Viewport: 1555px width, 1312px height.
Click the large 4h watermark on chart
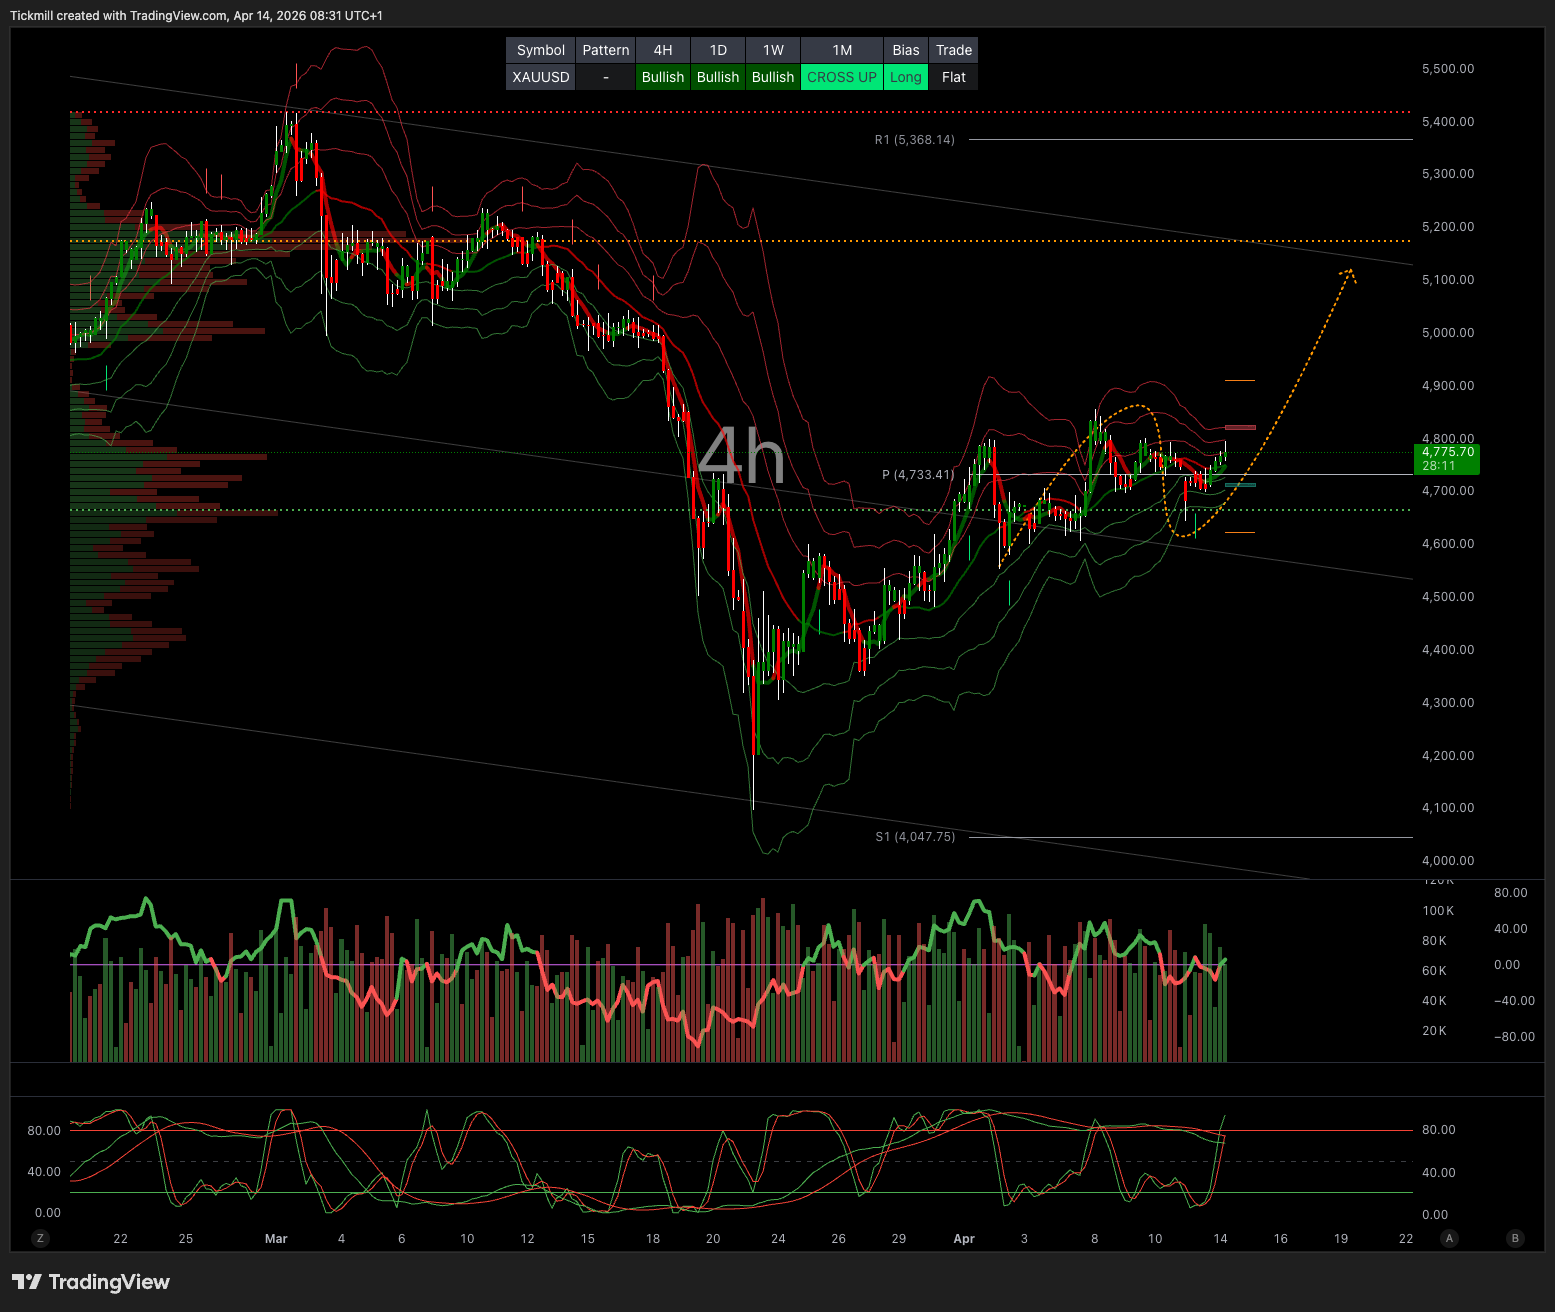pyautogui.click(x=741, y=457)
